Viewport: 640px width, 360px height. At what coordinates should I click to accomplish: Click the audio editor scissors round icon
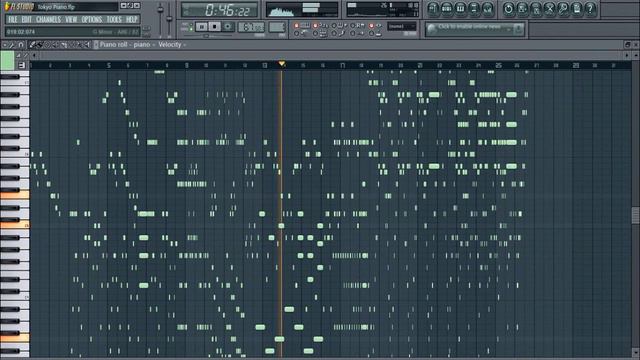click(x=549, y=9)
